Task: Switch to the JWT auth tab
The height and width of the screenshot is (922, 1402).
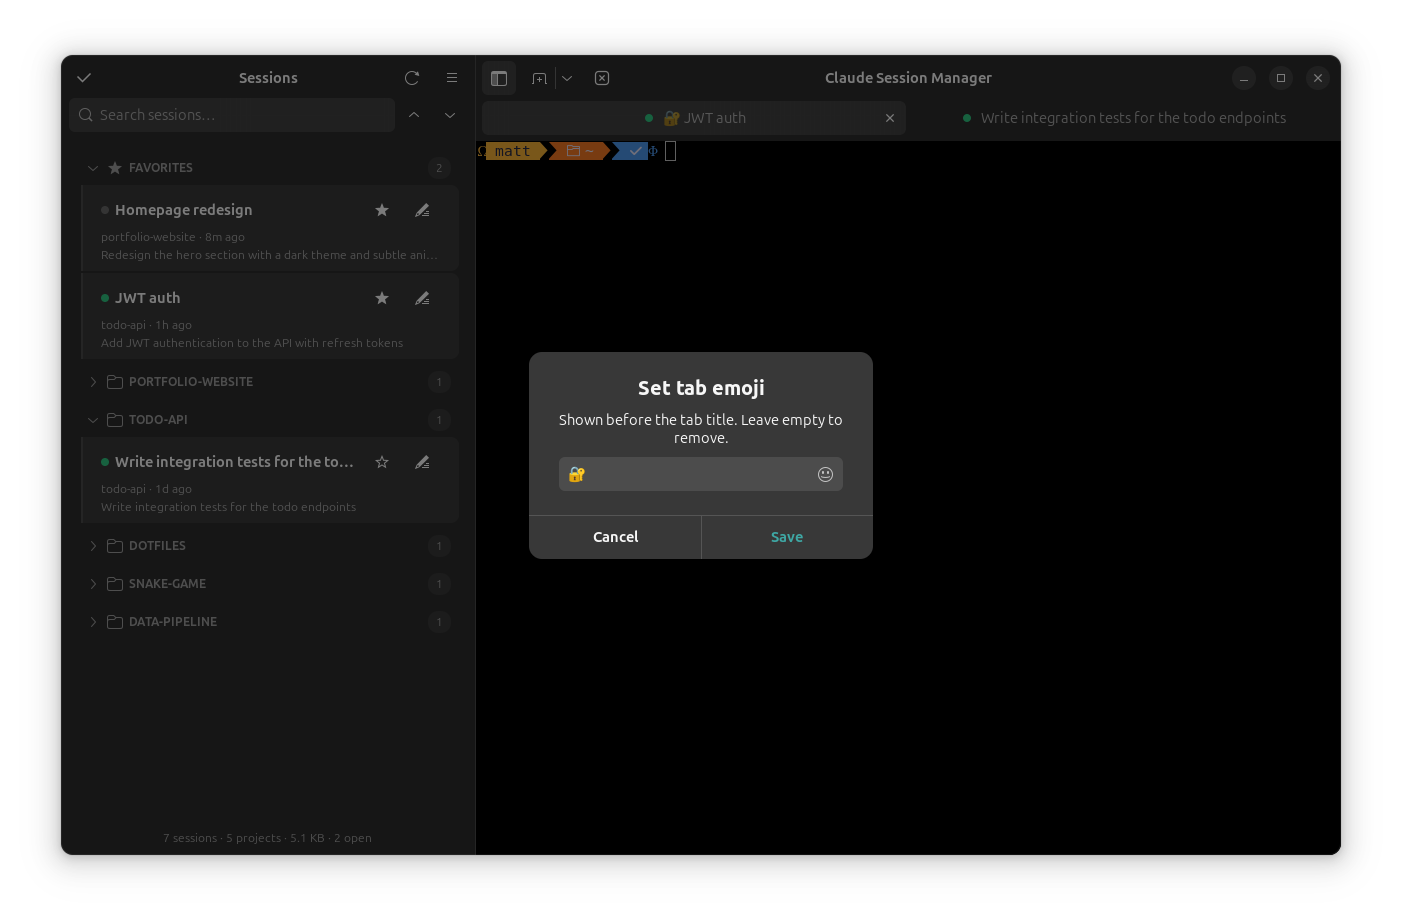Action: [694, 118]
